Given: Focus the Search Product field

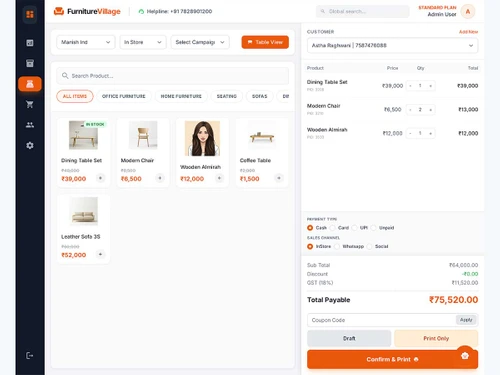Looking at the screenshot, I should point(173,76).
